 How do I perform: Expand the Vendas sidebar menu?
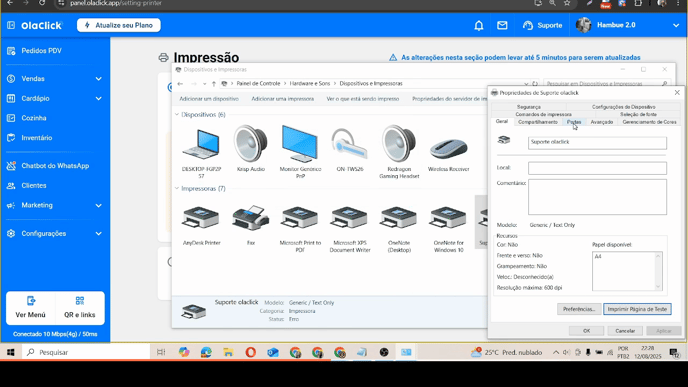tap(55, 79)
